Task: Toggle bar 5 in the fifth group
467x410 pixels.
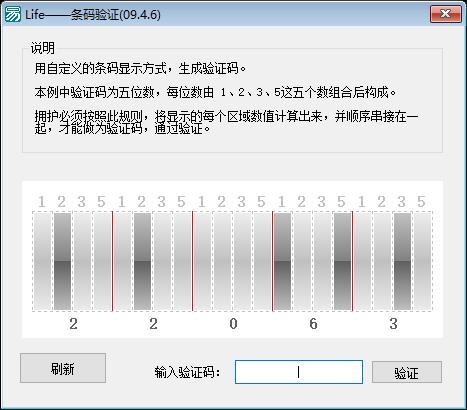Action: point(422,262)
